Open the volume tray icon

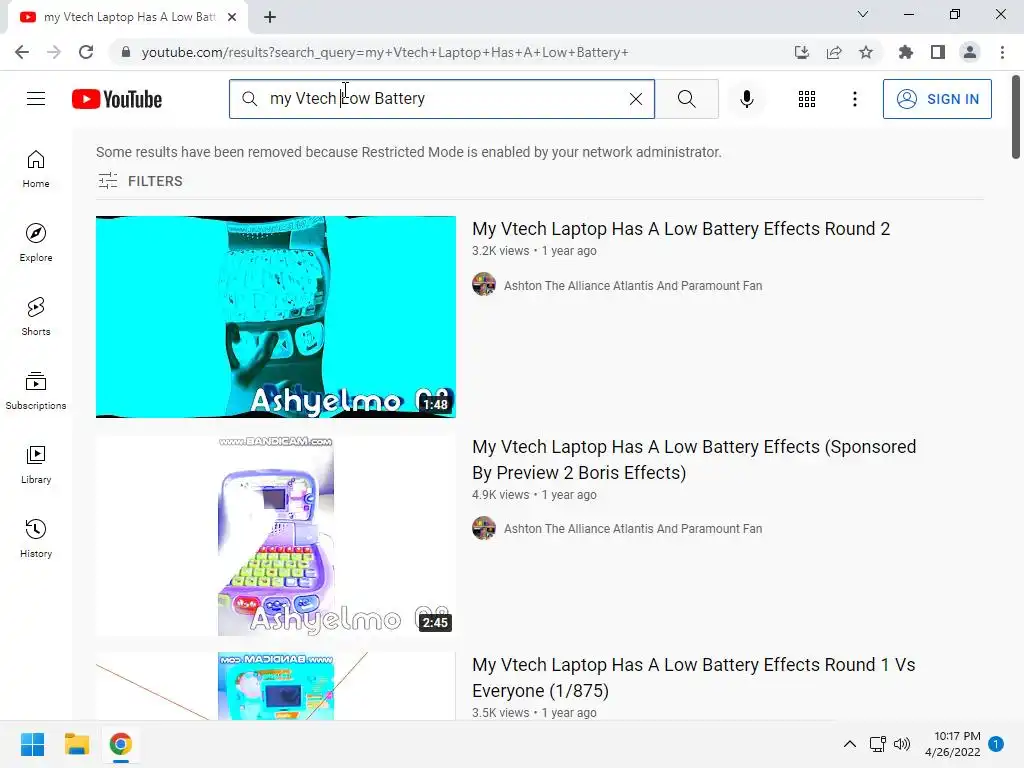pos(902,744)
